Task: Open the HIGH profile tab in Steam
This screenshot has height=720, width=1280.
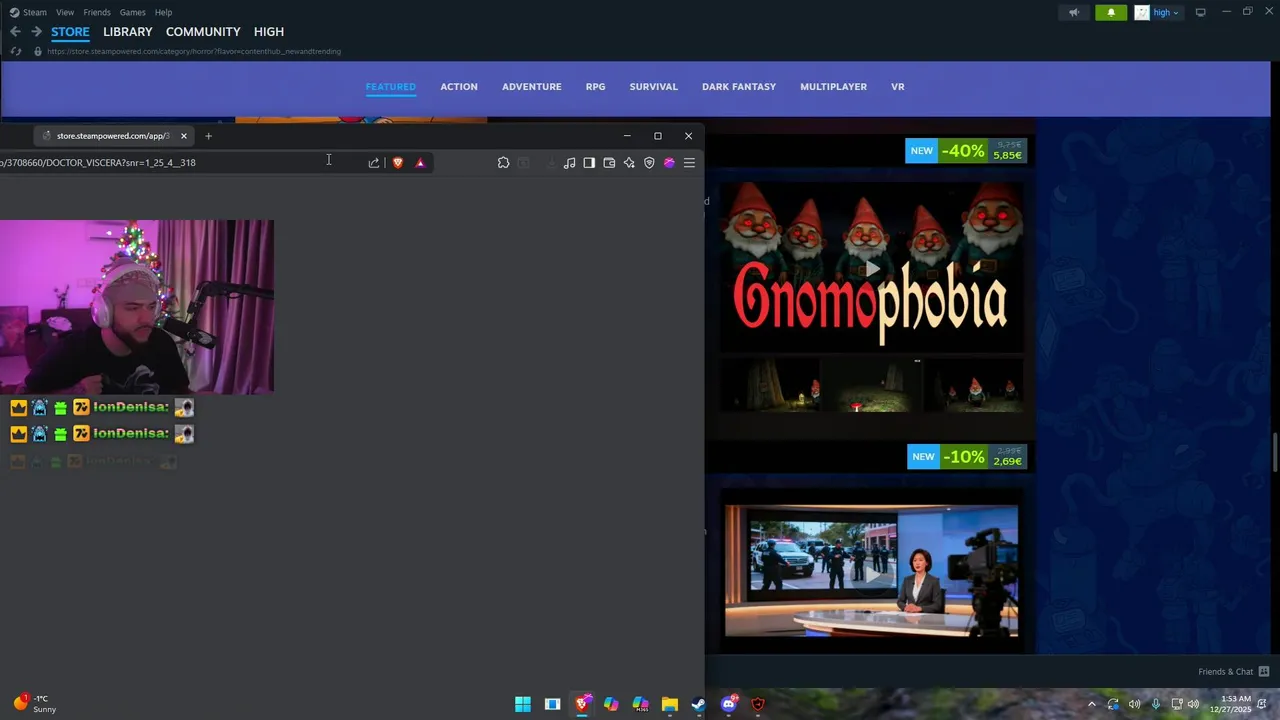Action: [269, 32]
